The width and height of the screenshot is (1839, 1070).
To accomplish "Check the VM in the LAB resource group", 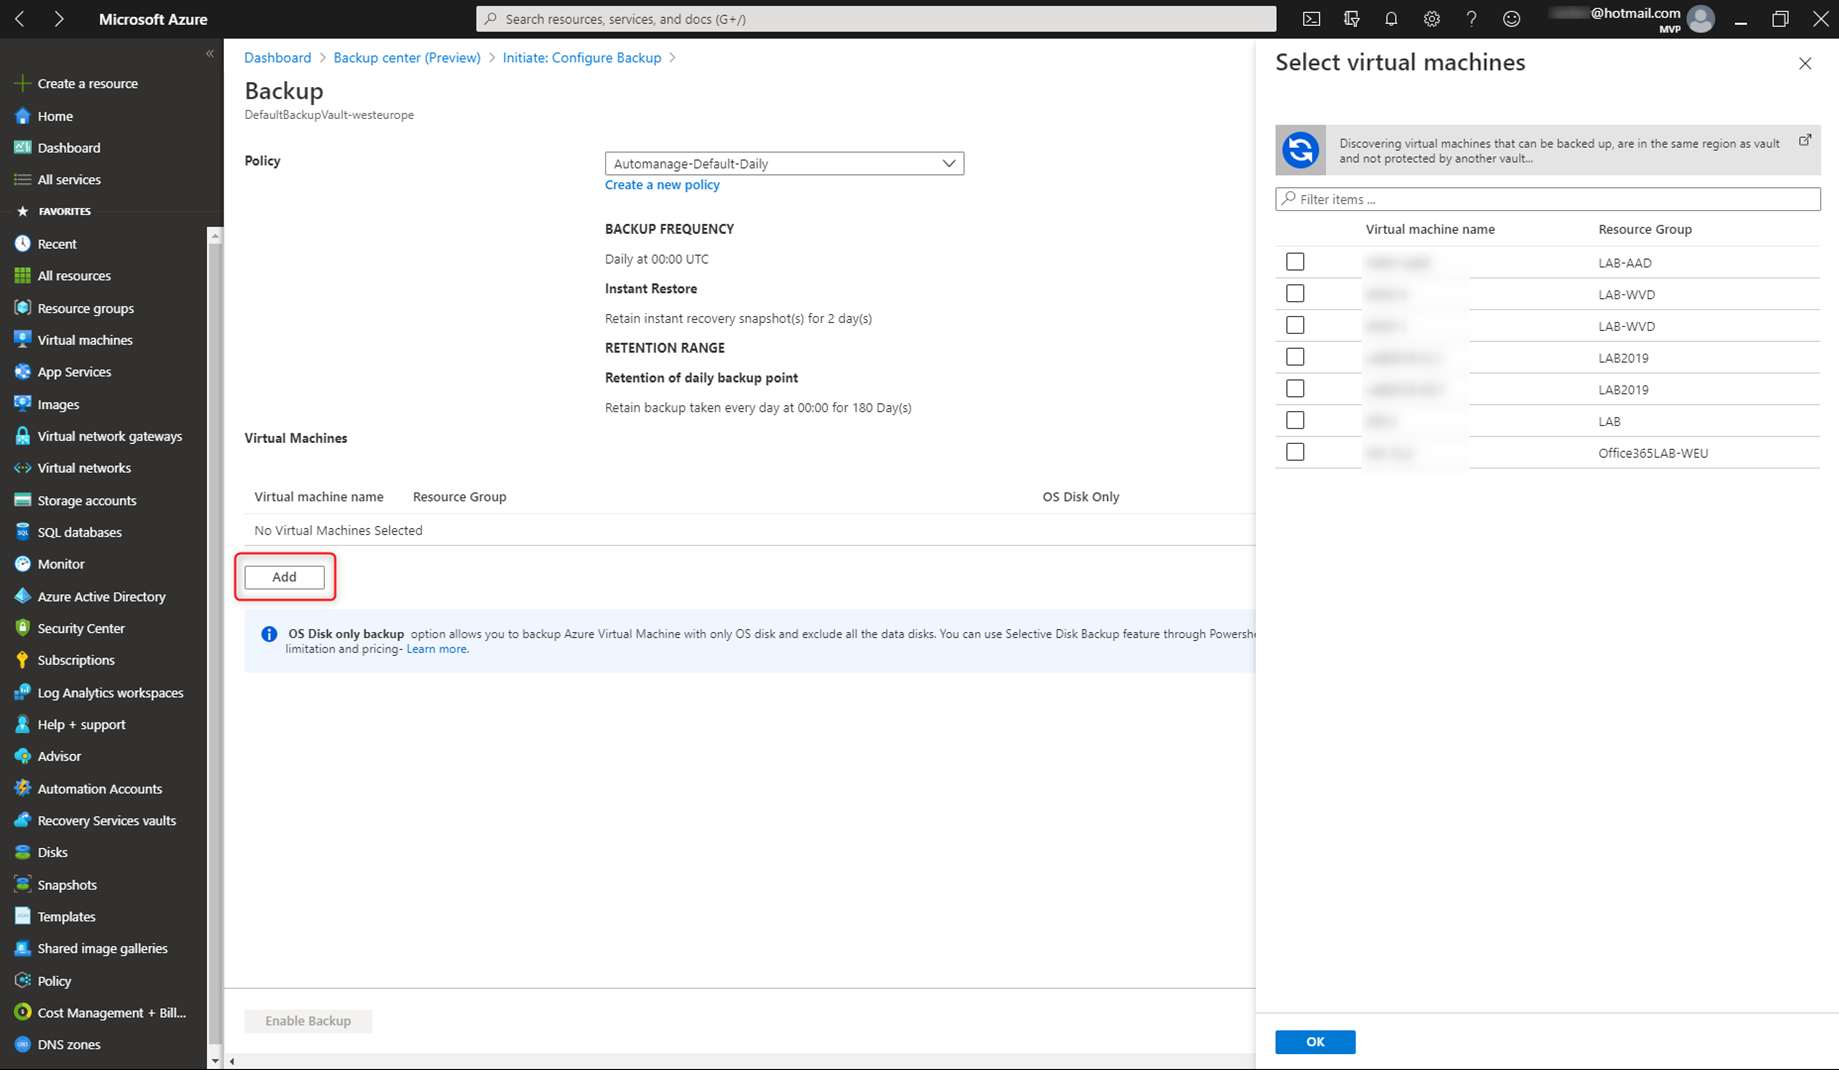I will 1295,420.
